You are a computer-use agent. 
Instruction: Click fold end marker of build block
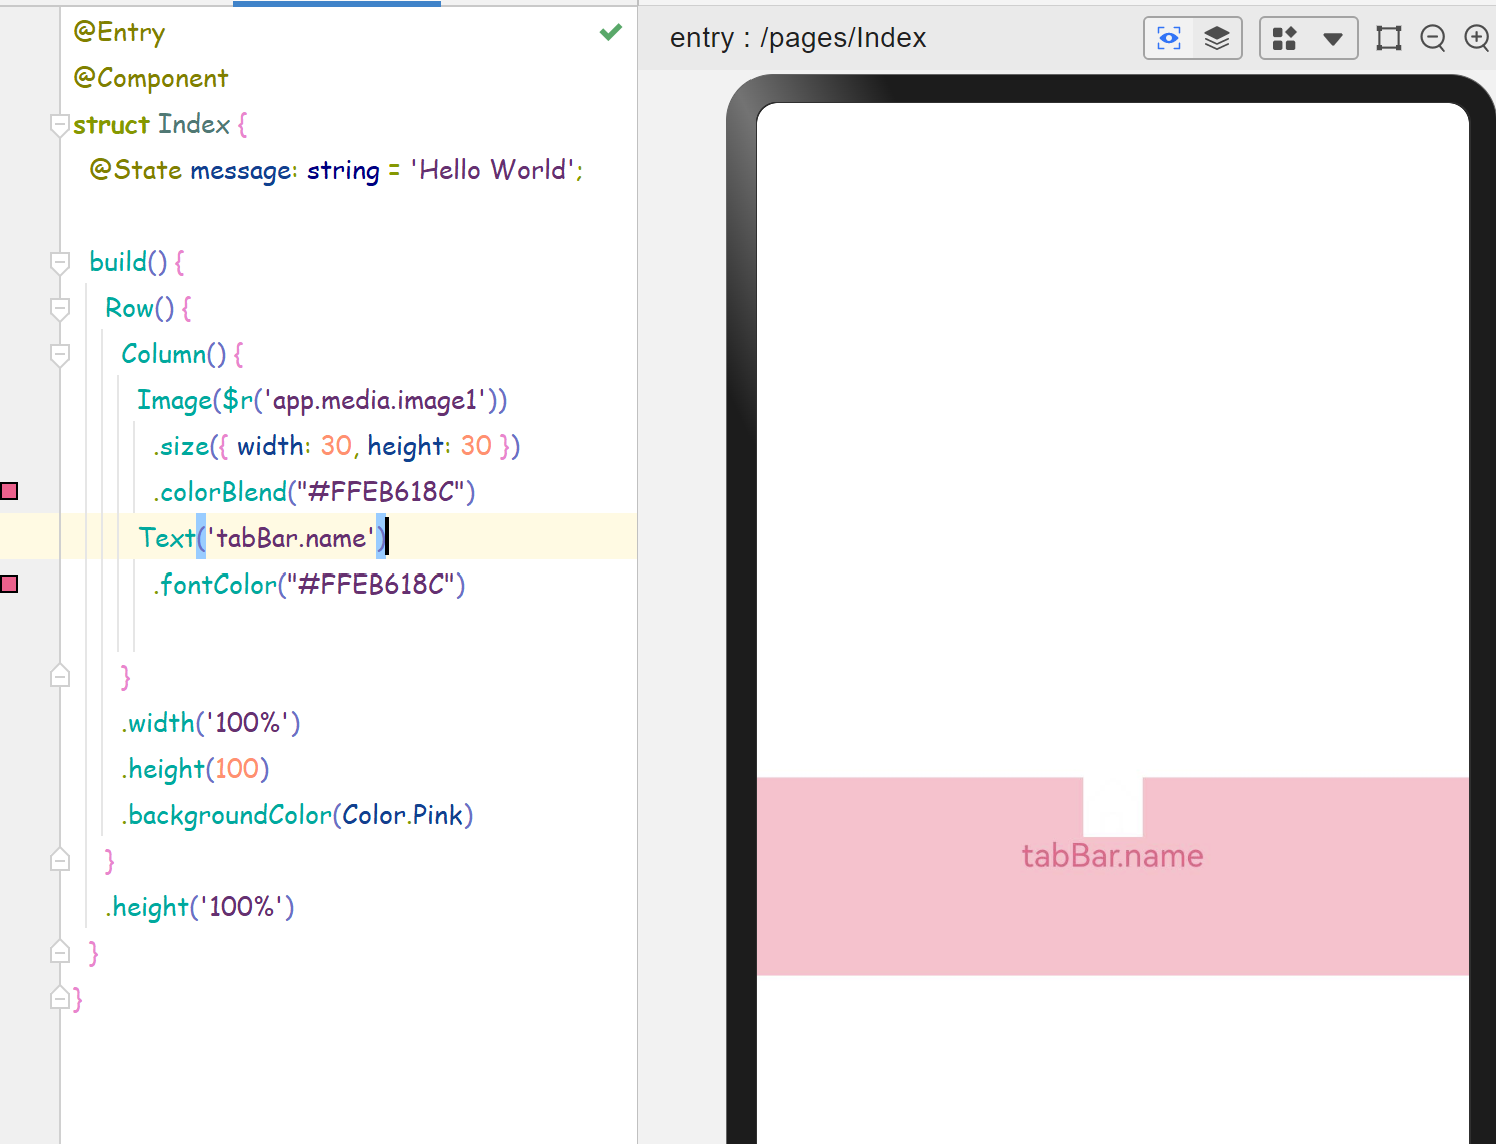tap(60, 952)
